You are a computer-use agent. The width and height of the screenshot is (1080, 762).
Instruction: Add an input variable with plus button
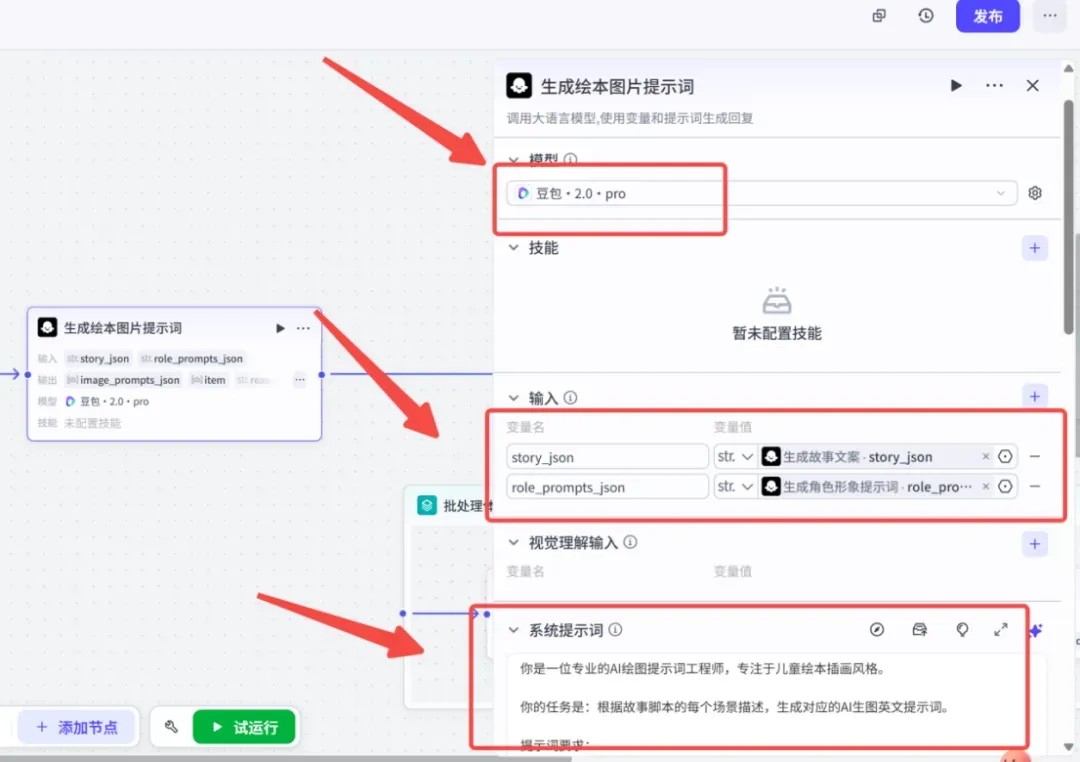[x=1035, y=396]
